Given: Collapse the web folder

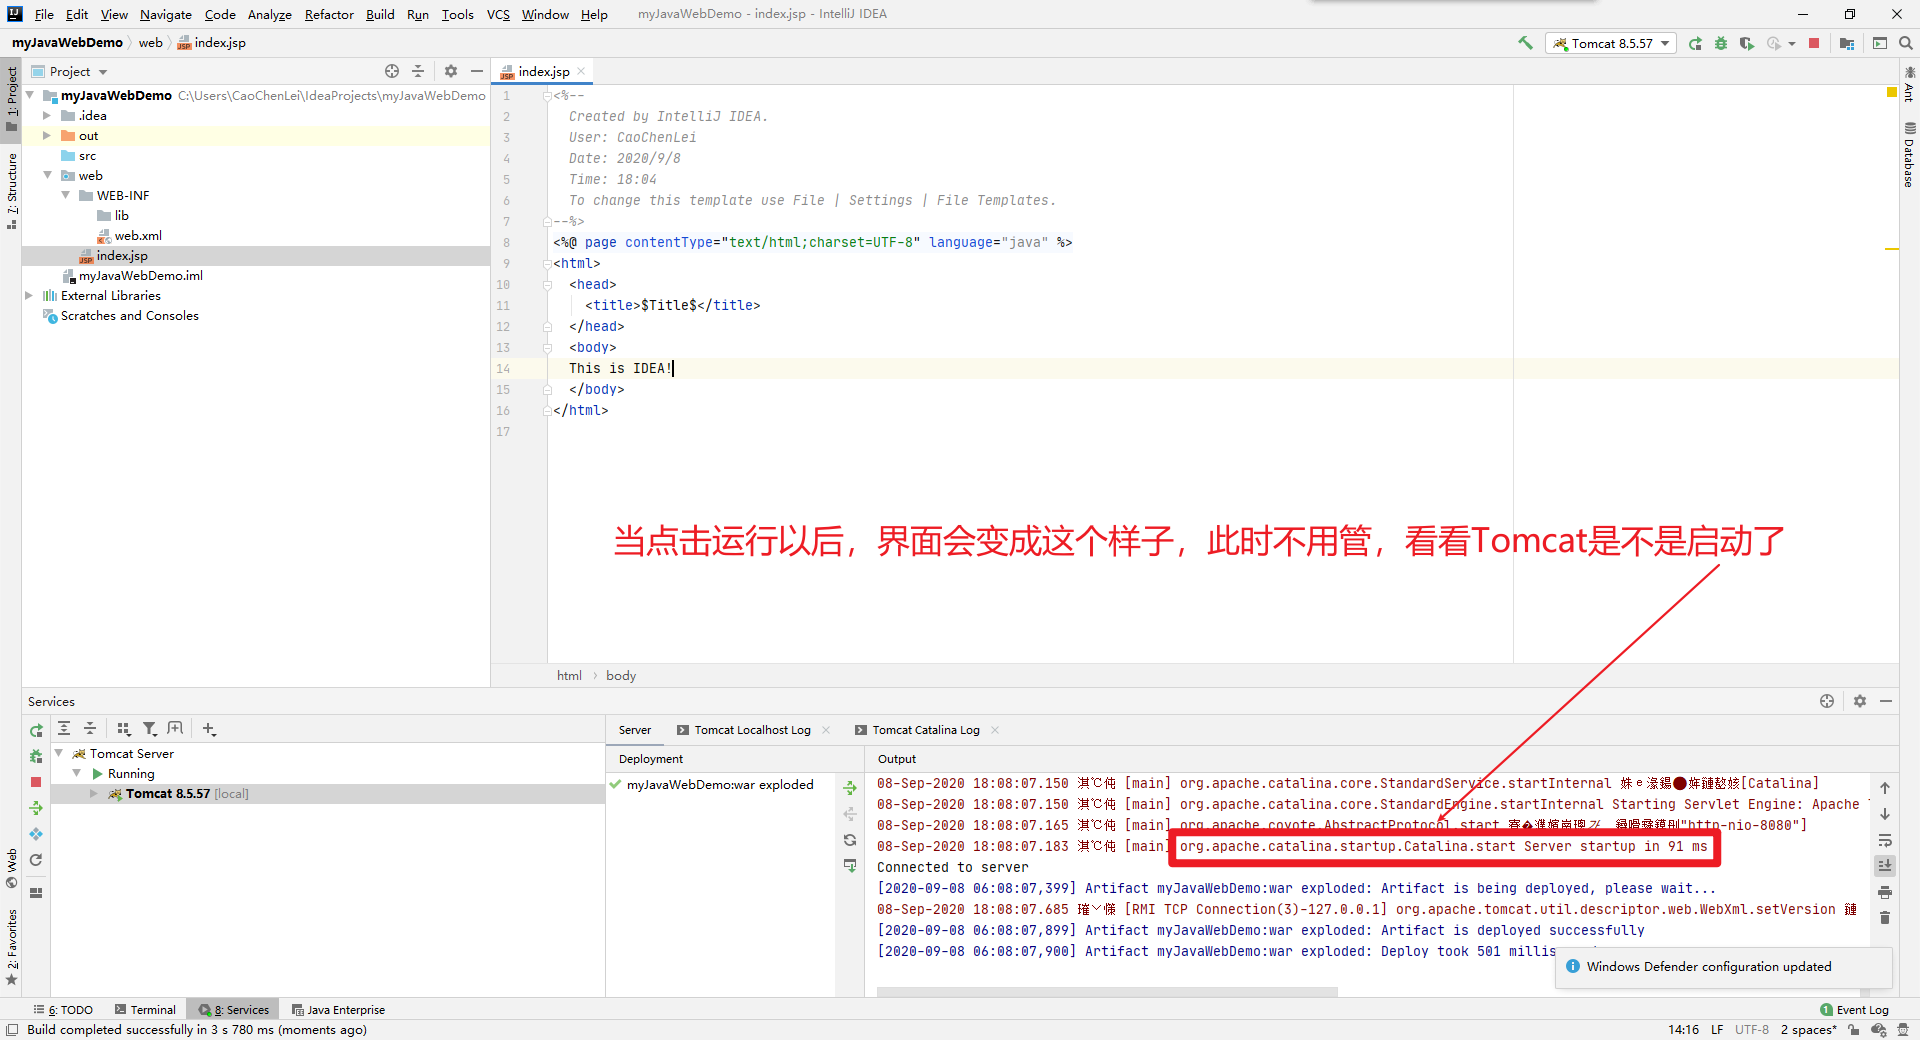Looking at the screenshot, I should coord(47,175).
